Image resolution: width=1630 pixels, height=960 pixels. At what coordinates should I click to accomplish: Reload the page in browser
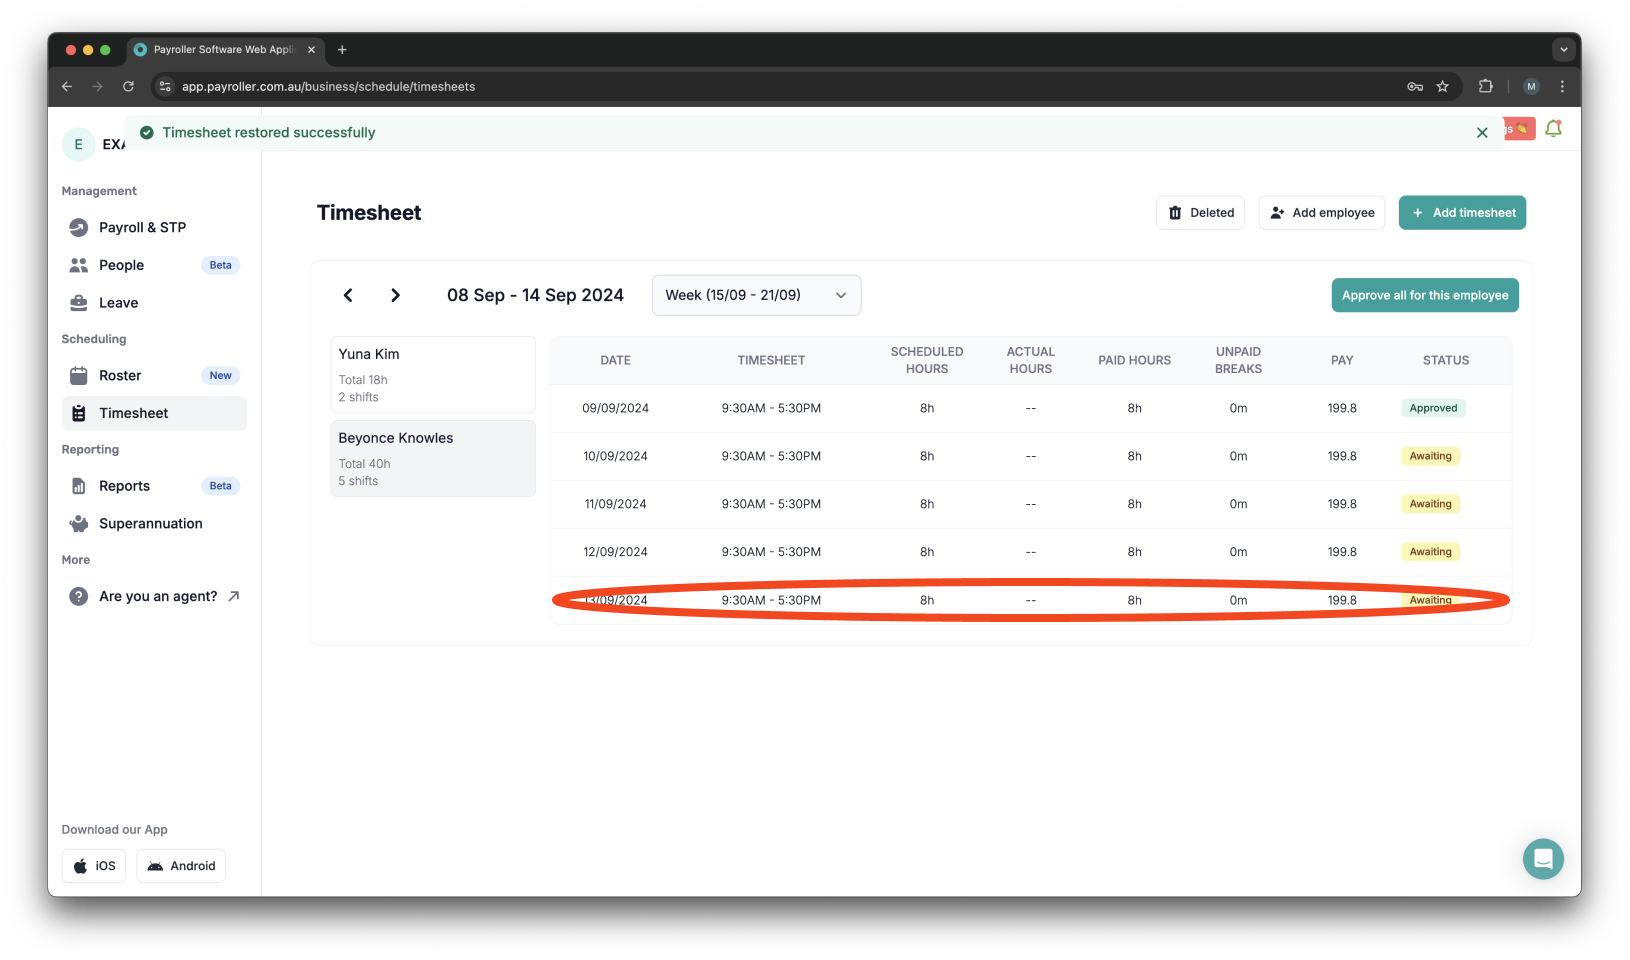point(128,87)
